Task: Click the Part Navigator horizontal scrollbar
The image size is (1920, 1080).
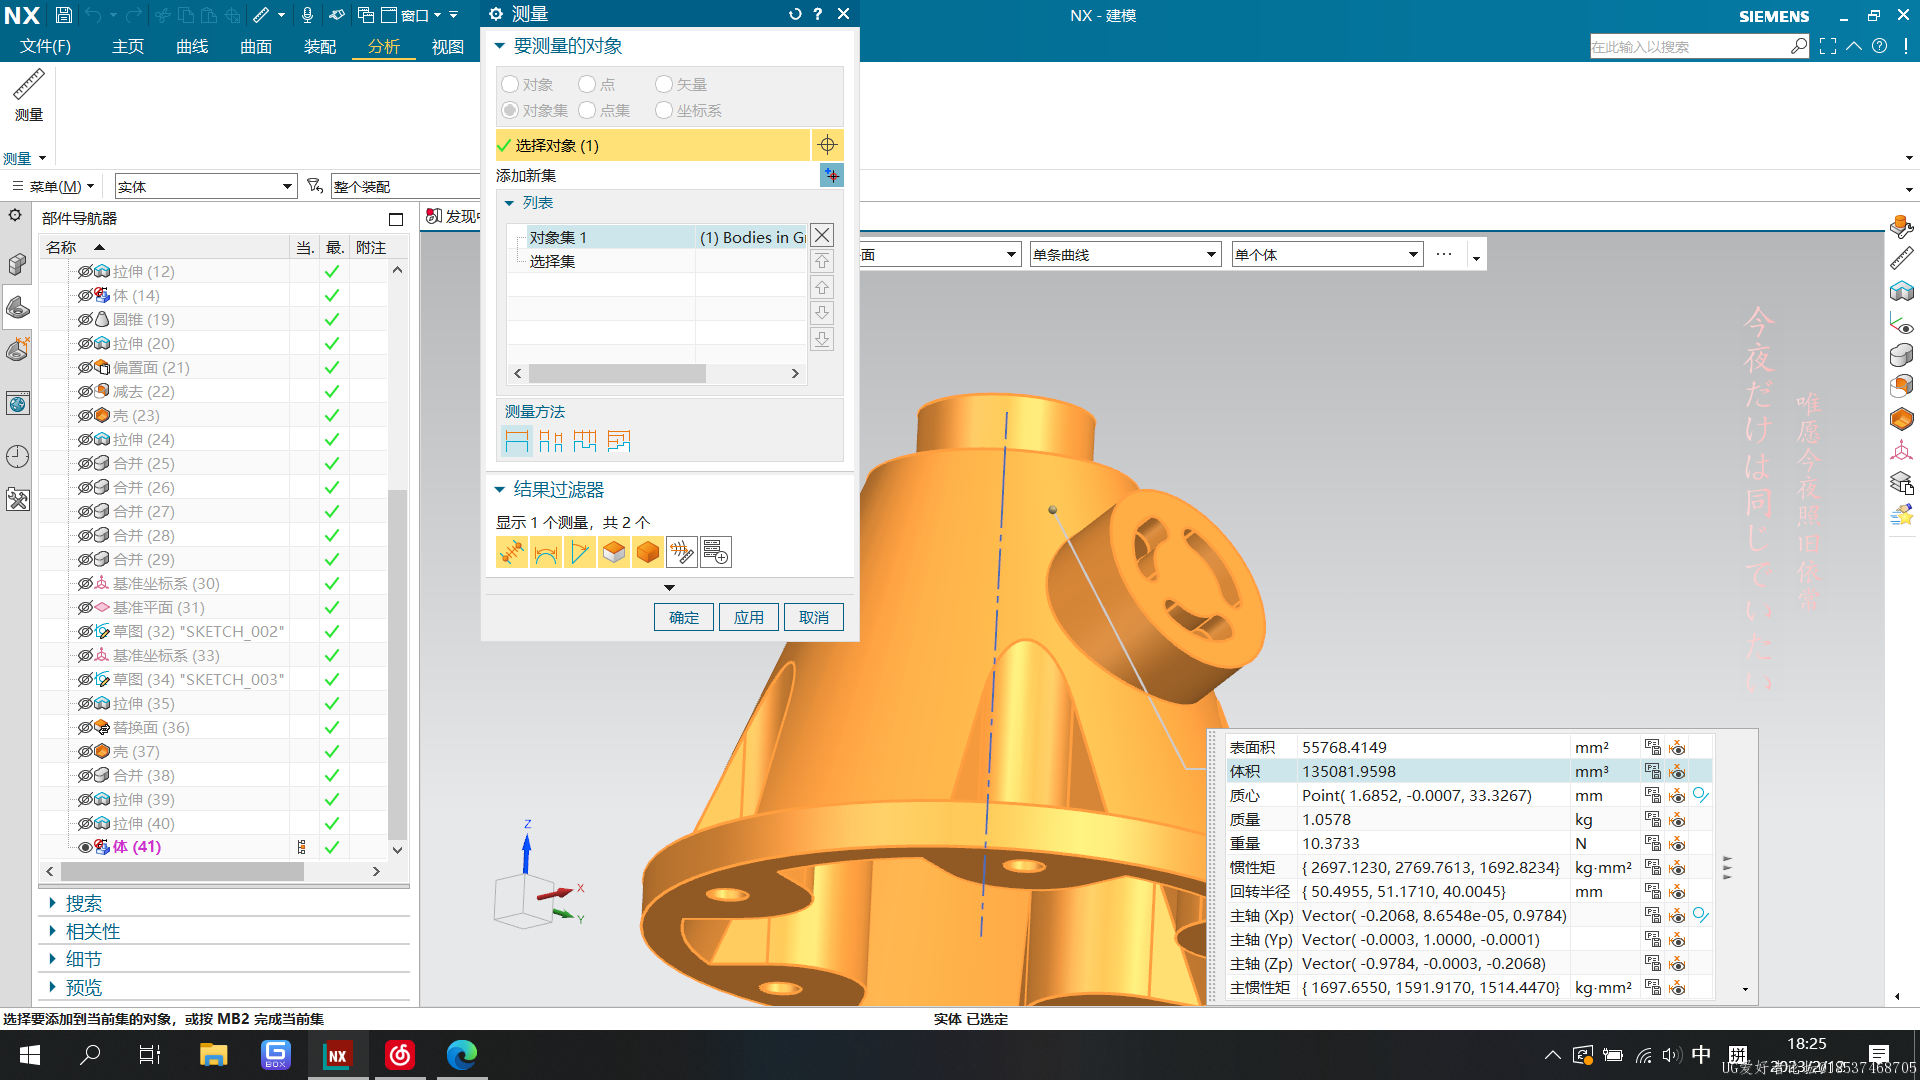Action: tap(181, 871)
